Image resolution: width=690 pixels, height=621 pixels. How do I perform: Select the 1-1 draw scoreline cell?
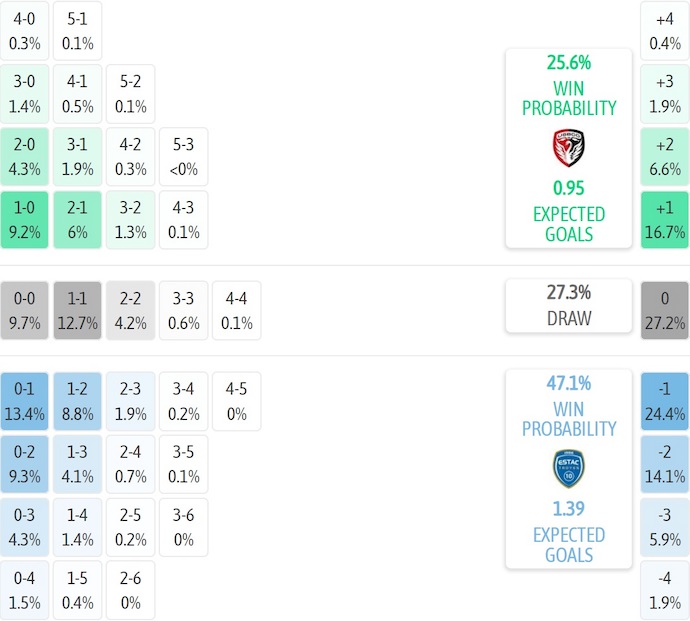78,310
